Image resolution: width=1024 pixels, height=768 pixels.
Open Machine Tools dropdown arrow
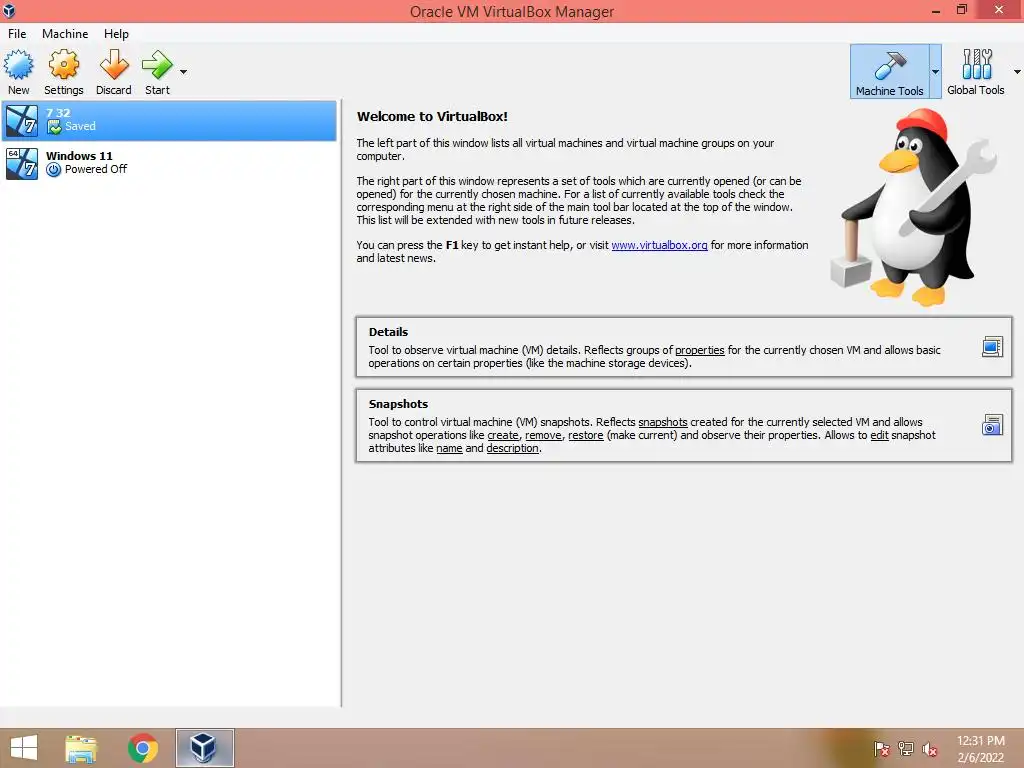coord(935,71)
